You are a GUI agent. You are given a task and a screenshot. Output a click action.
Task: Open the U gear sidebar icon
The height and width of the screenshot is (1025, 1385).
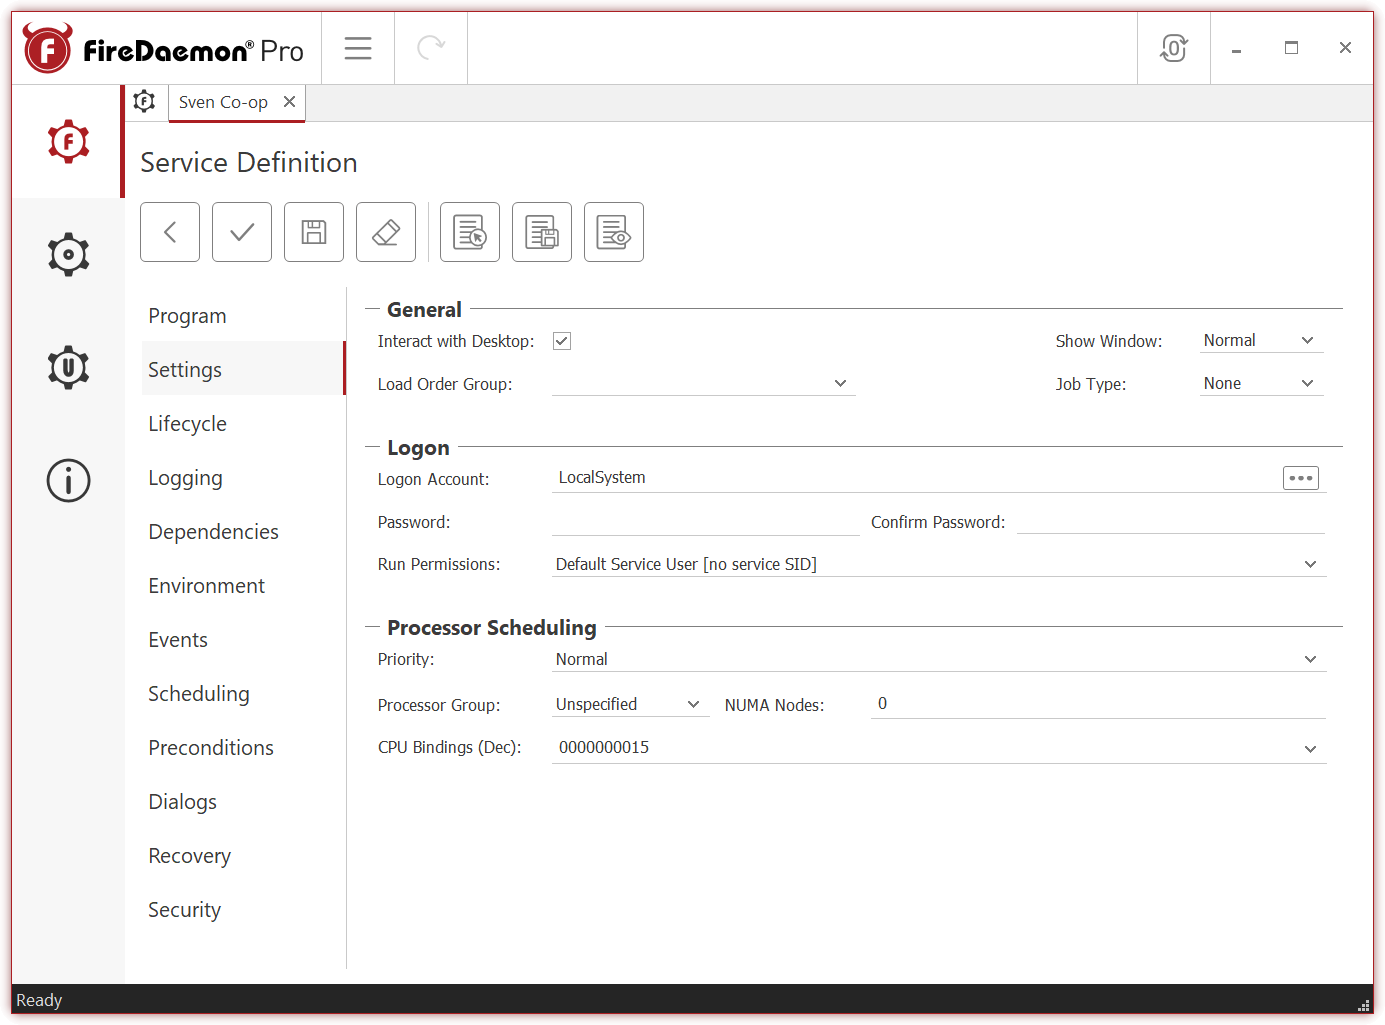68,367
